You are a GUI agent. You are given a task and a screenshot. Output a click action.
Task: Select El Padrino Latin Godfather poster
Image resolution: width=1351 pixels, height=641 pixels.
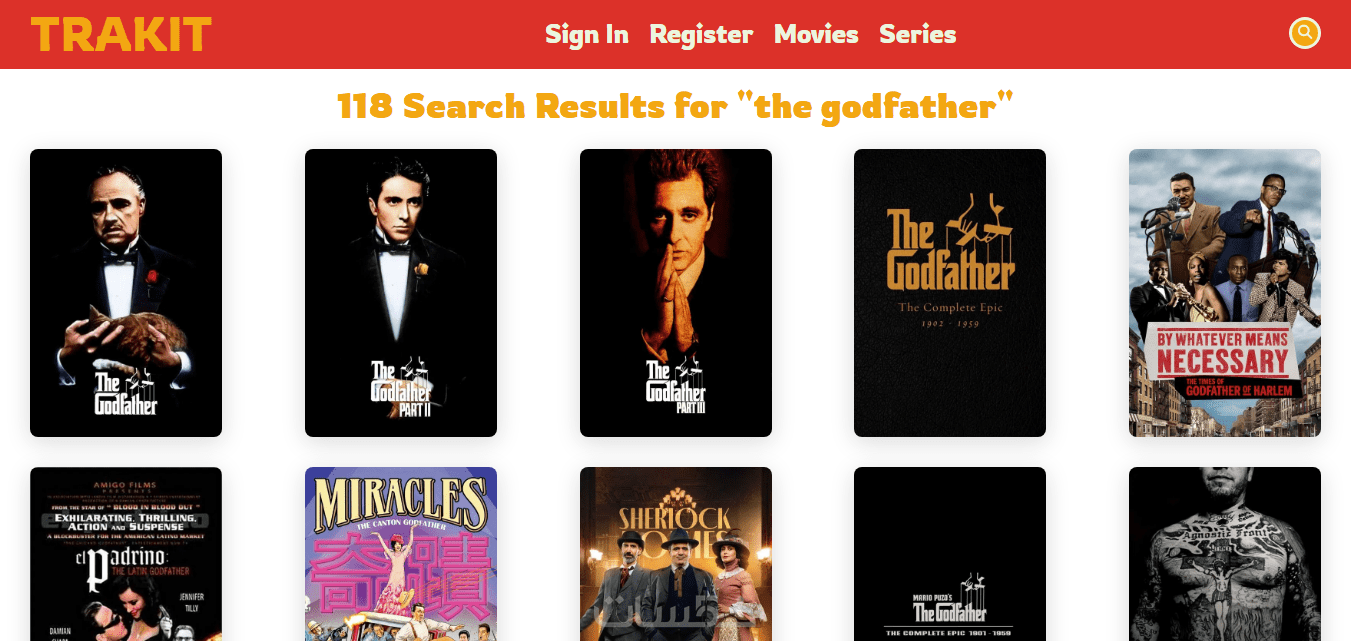tap(126, 554)
